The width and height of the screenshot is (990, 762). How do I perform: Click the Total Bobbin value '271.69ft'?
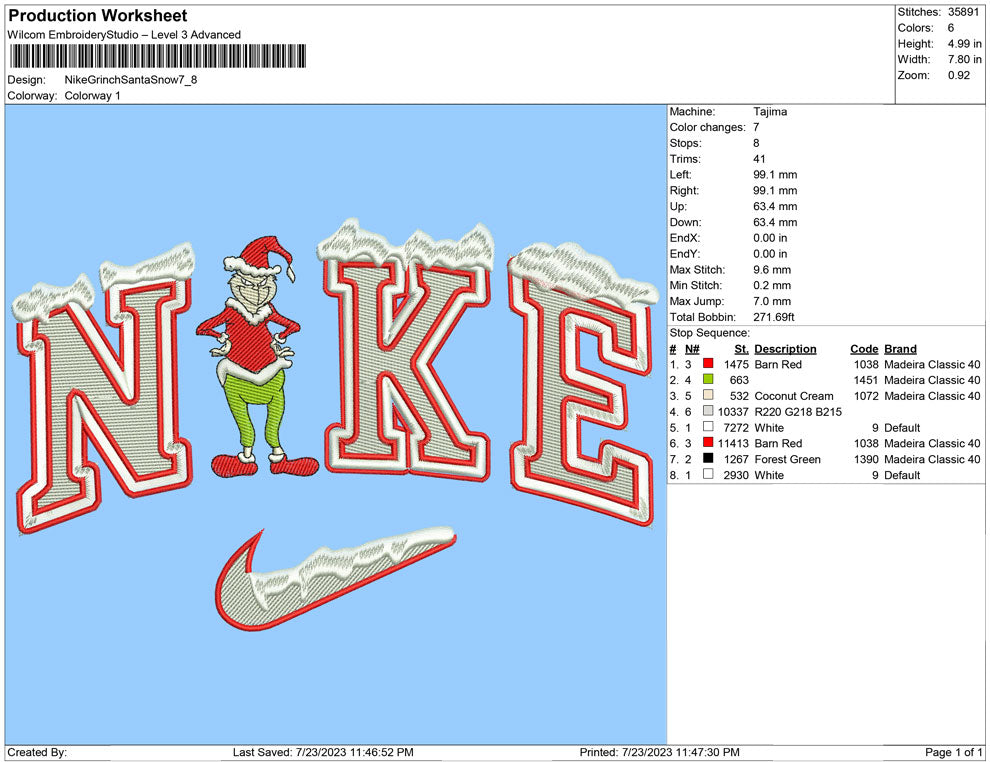[773, 317]
